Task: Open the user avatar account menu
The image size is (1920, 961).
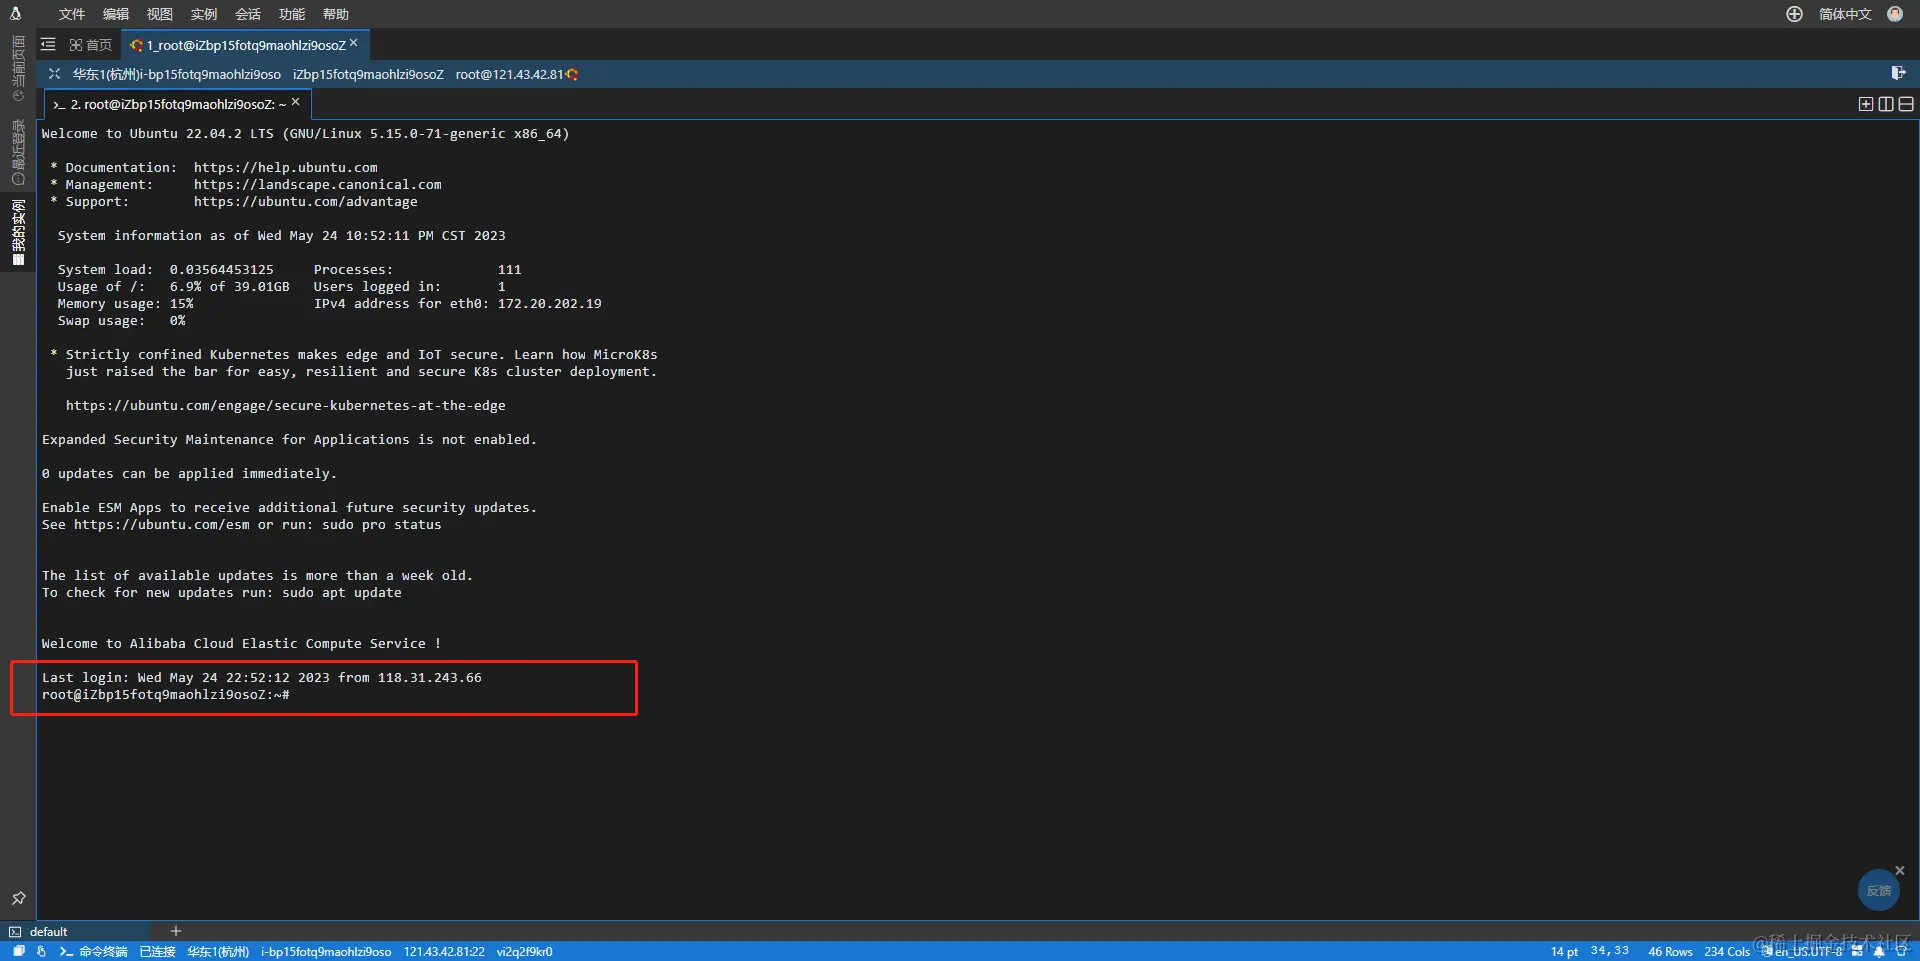Action: [x=1895, y=14]
